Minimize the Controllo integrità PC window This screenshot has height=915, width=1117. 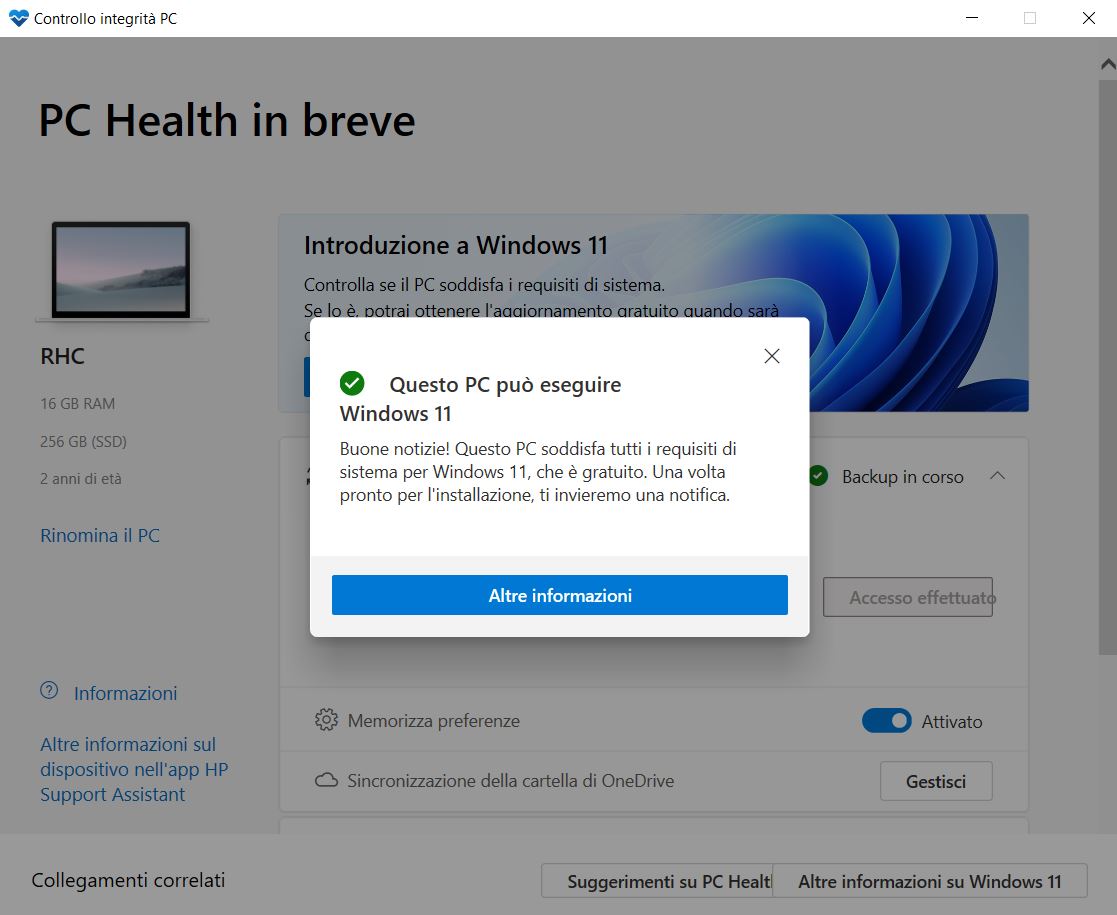(x=971, y=18)
